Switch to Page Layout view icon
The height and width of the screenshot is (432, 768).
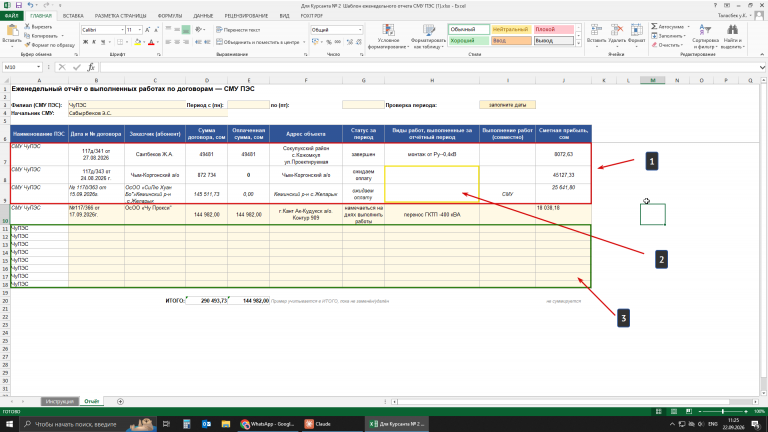(x=673, y=411)
